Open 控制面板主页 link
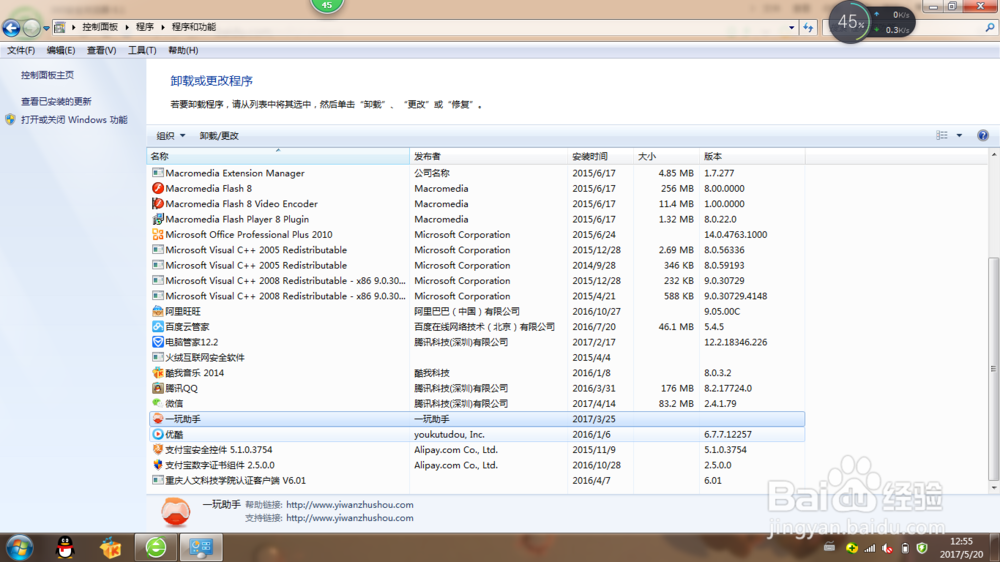 click(47, 75)
